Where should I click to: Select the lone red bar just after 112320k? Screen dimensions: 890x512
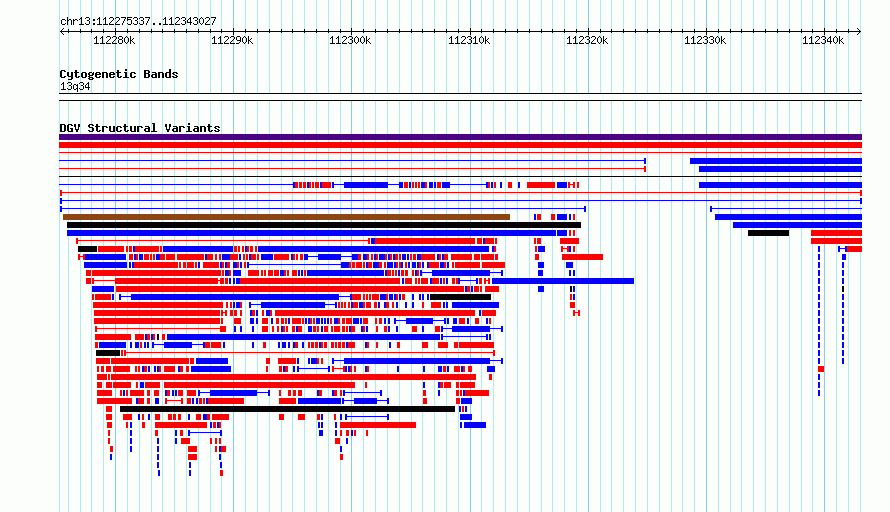tap(582, 257)
